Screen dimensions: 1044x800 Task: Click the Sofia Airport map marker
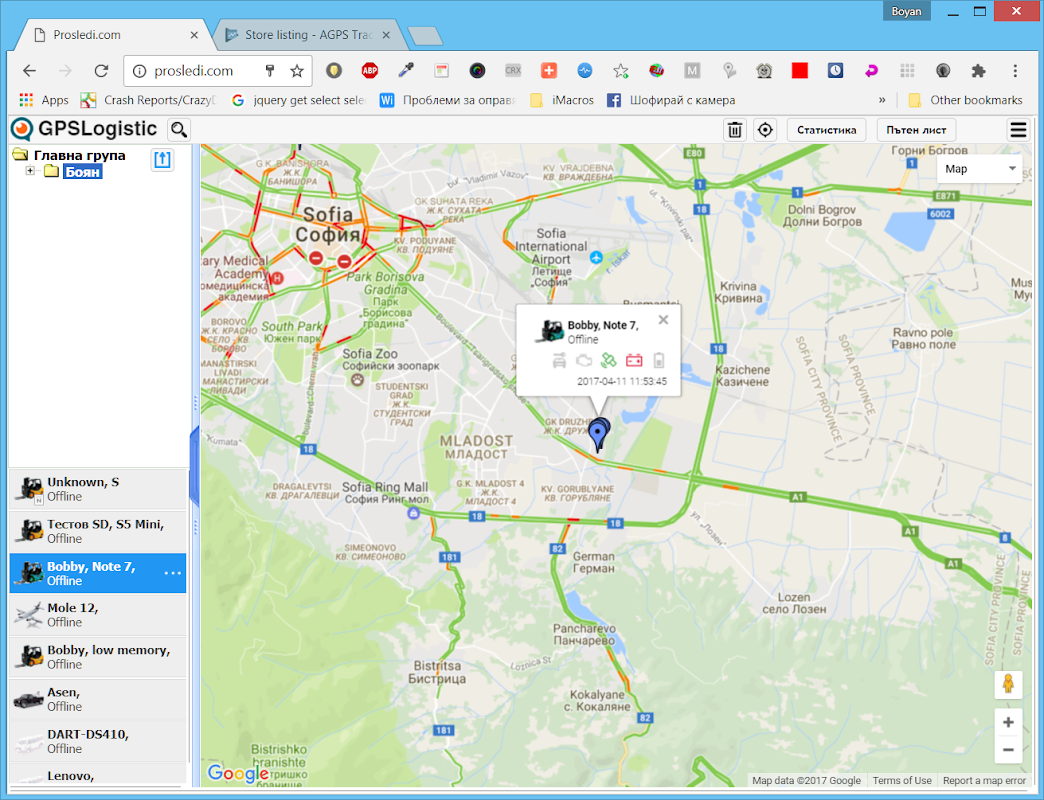(597, 257)
